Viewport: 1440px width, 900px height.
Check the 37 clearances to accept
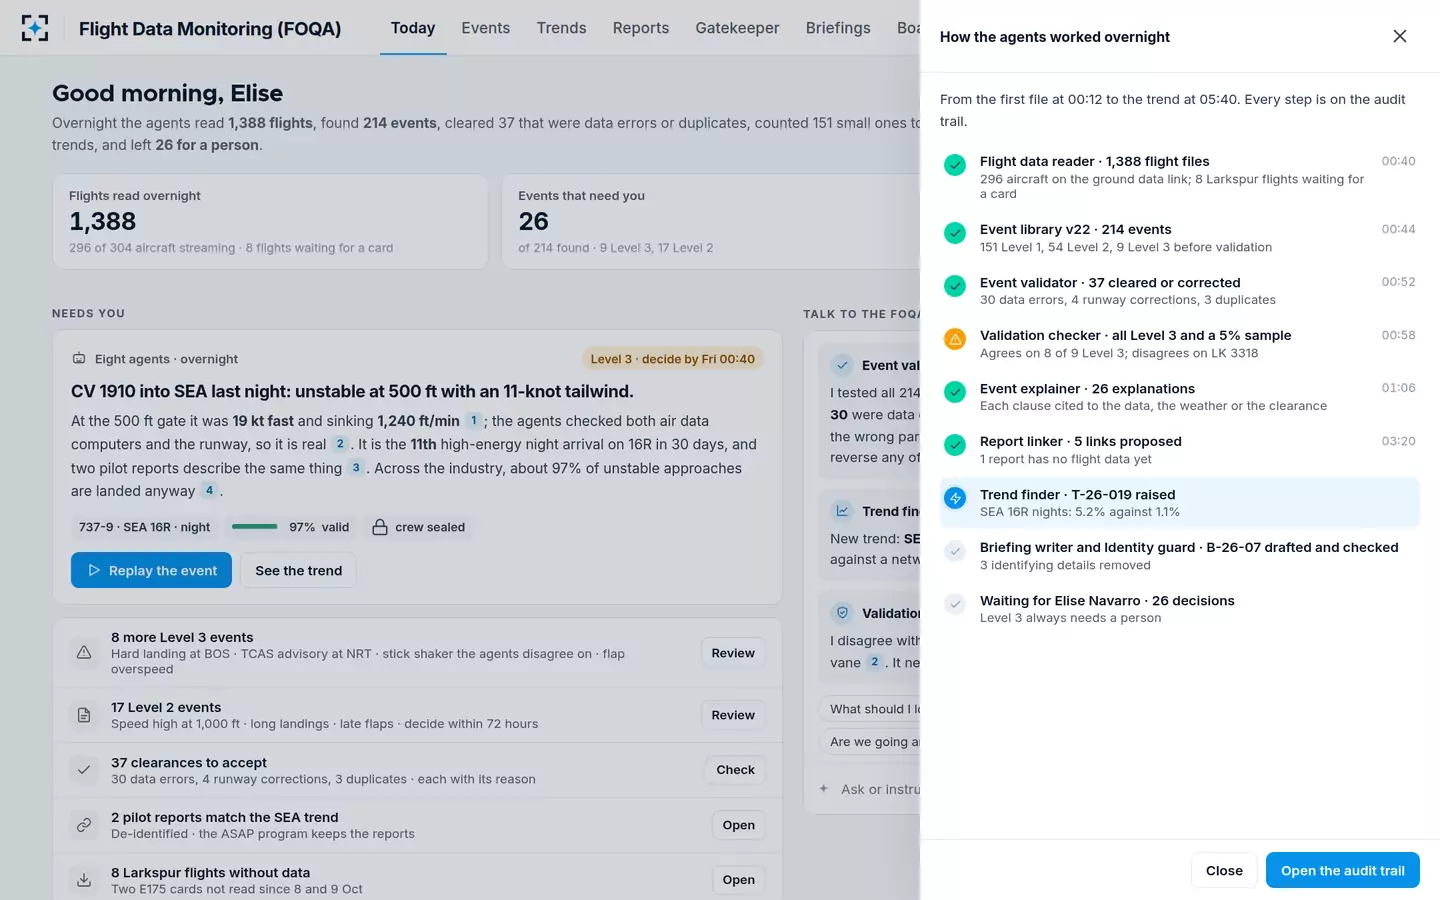coord(735,770)
